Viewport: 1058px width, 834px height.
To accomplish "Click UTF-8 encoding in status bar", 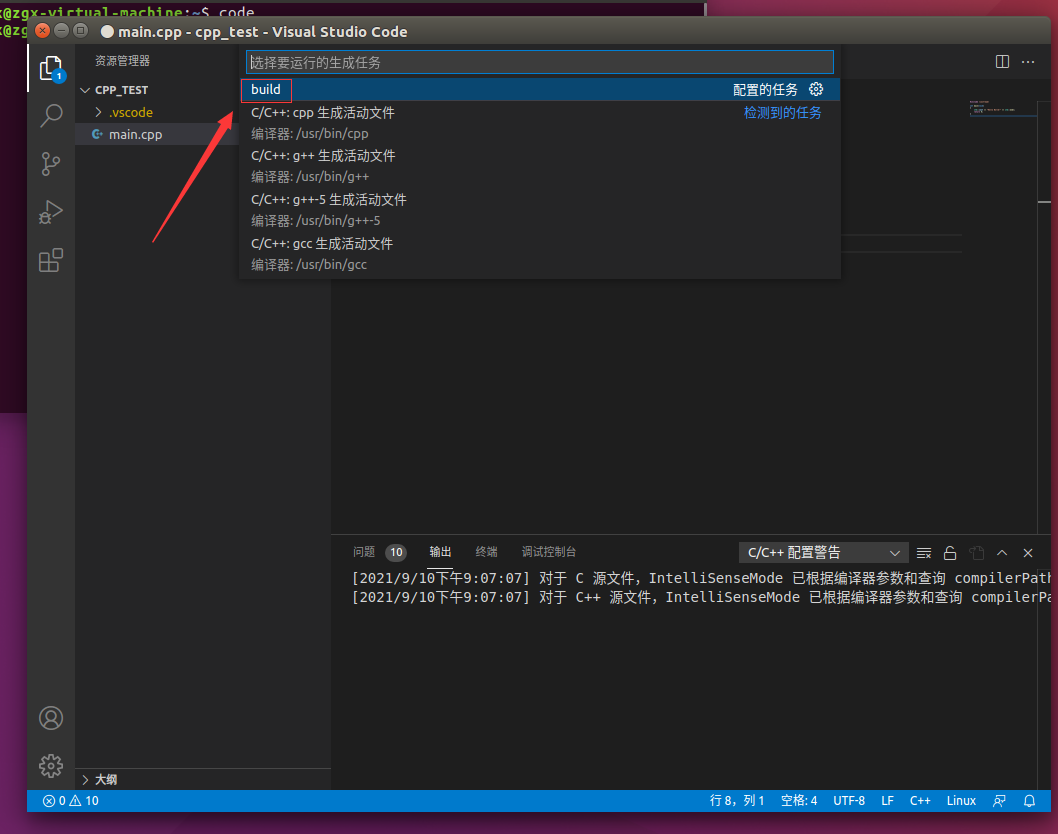I will [x=849, y=800].
